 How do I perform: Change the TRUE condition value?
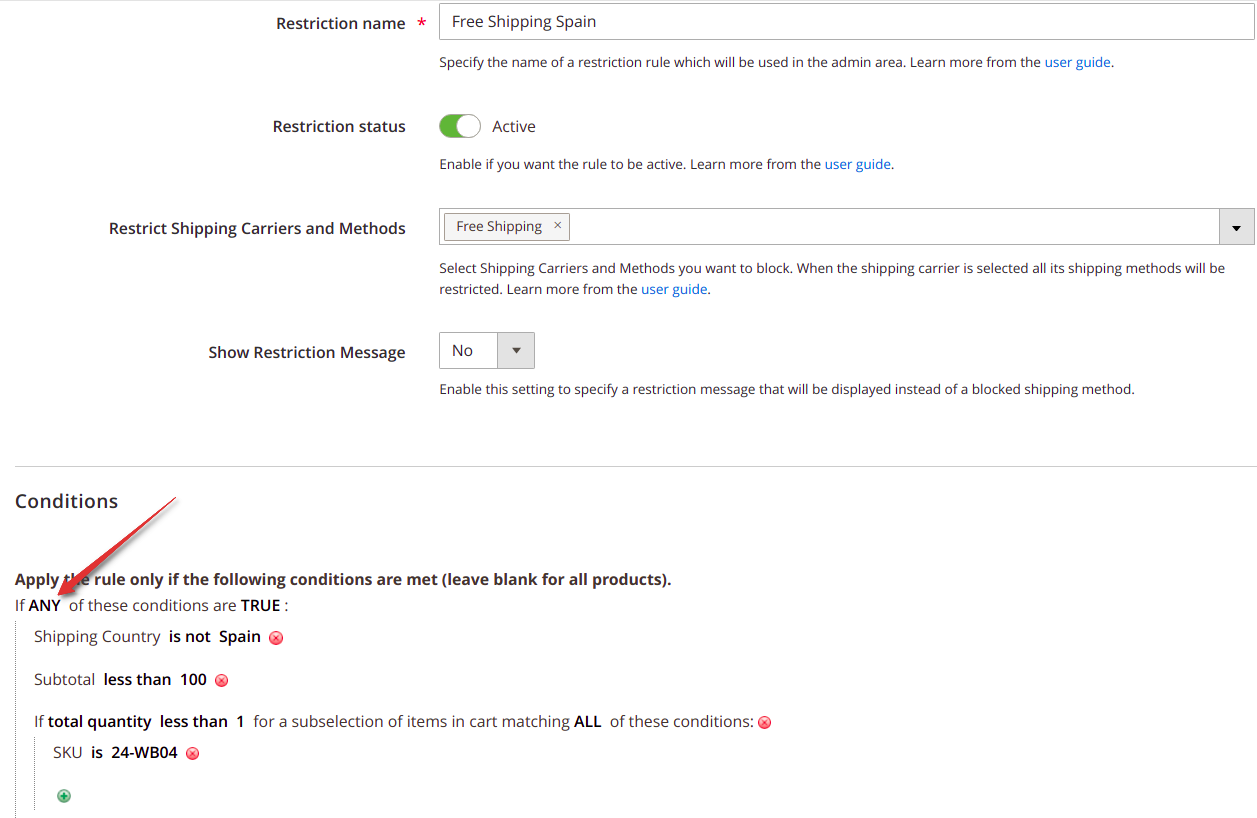[x=261, y=605]
